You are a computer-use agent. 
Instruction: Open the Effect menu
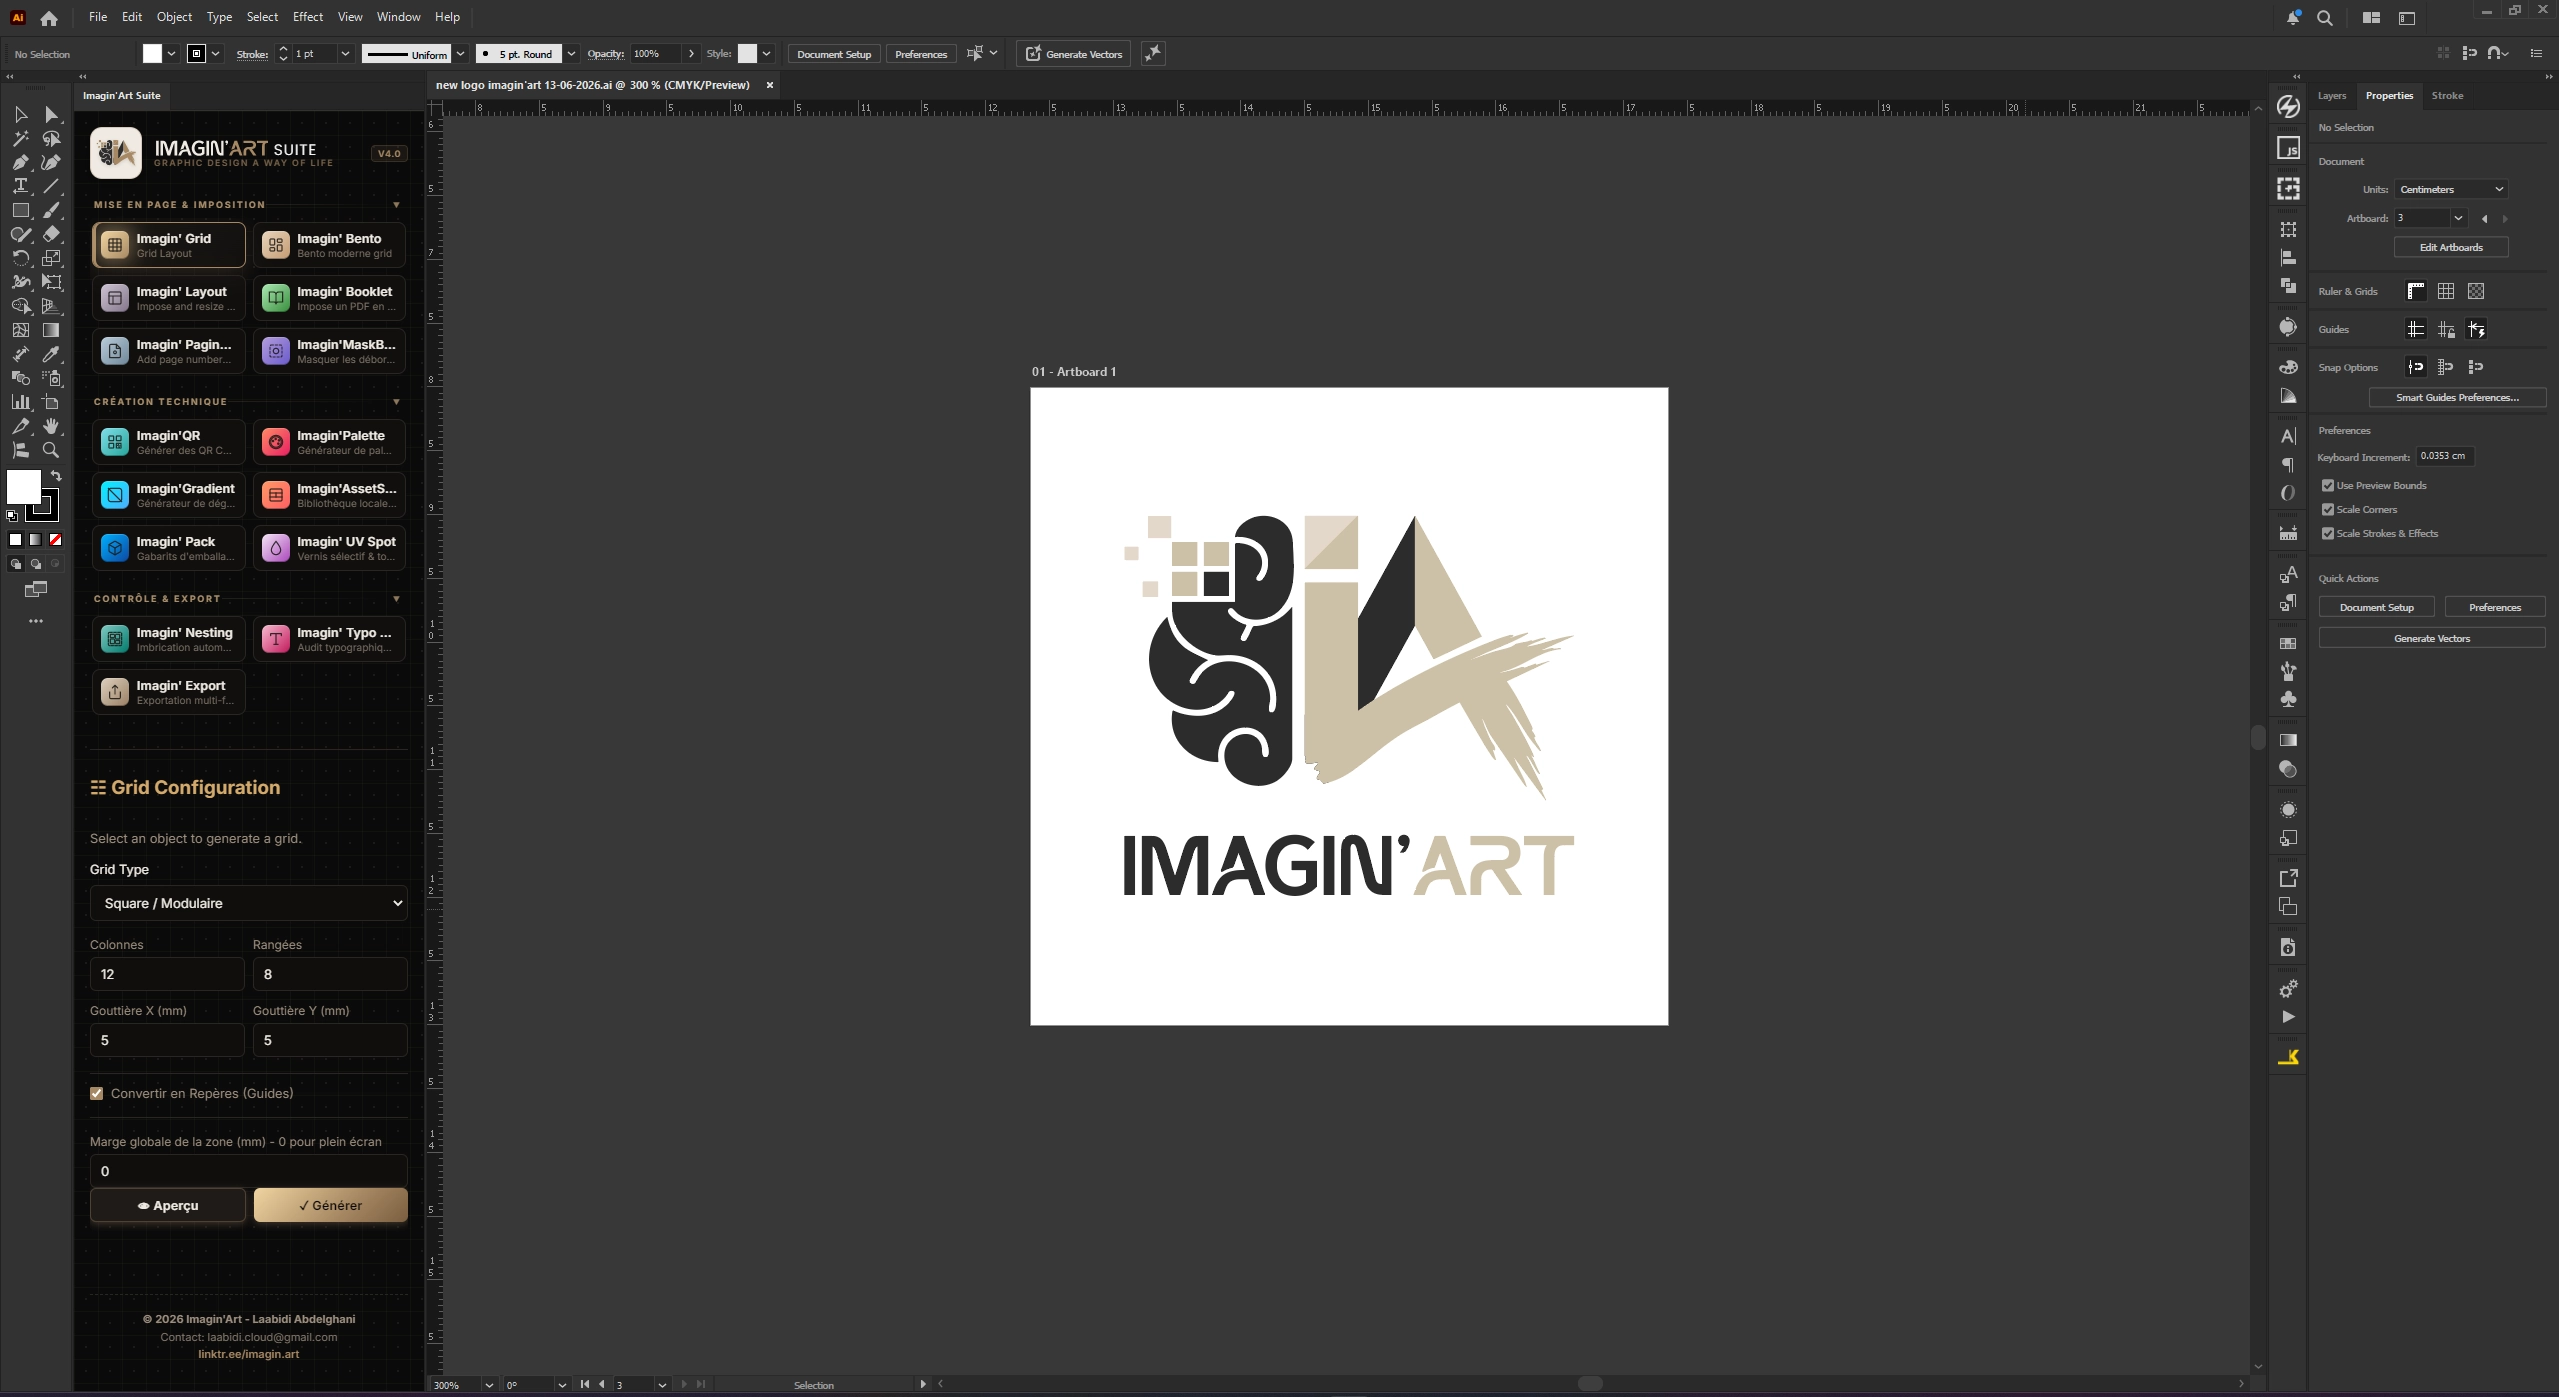[308, 17]
